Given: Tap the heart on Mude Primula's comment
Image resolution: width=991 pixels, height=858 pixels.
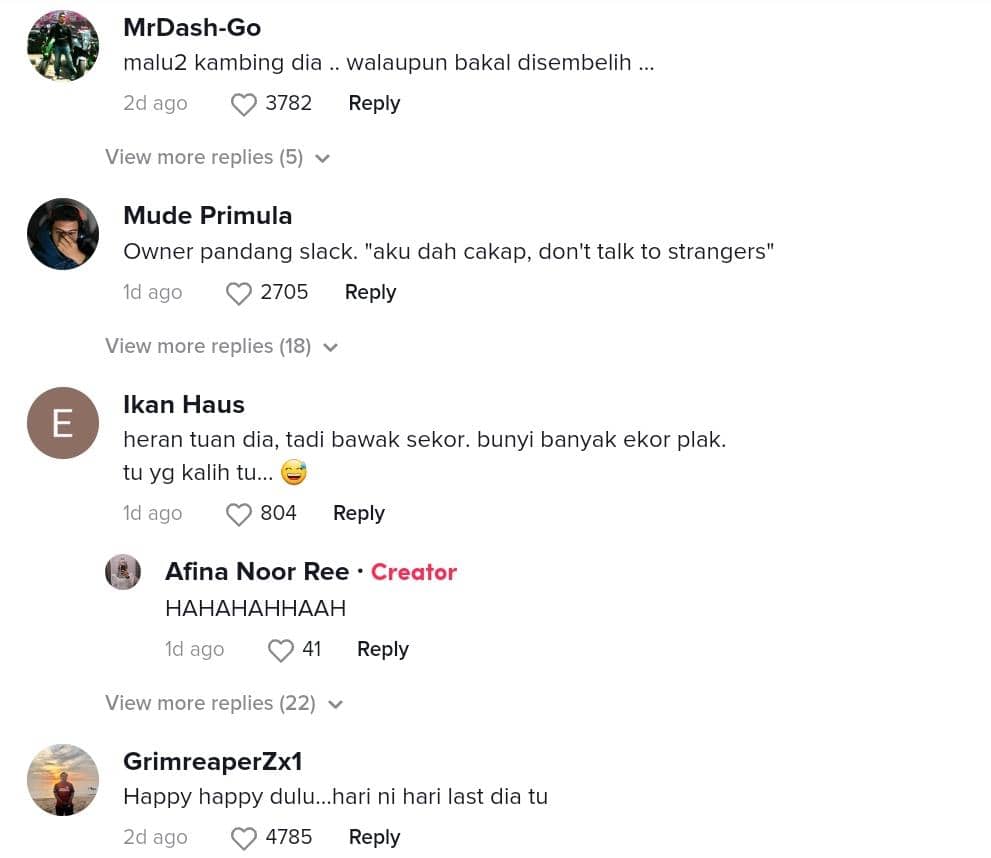Looking at the screenshot, I should [x=239, y=293].
